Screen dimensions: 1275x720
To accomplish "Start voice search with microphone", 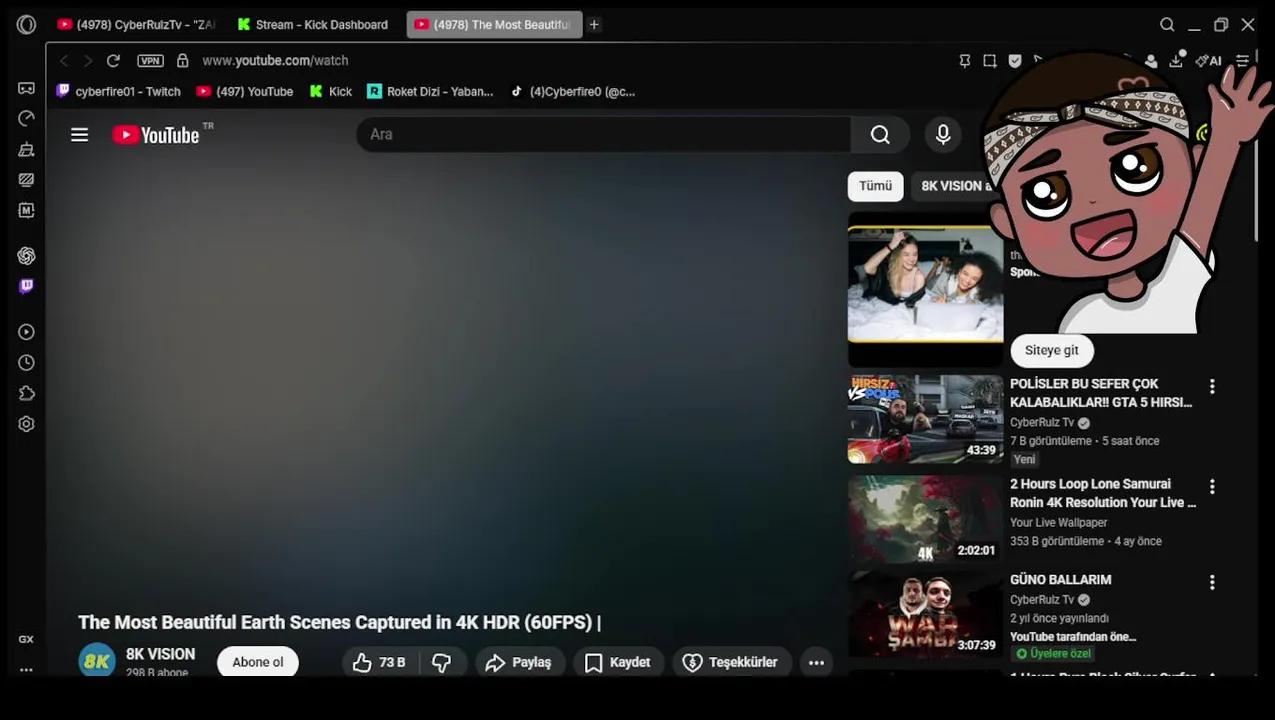I will click(943, 134).
